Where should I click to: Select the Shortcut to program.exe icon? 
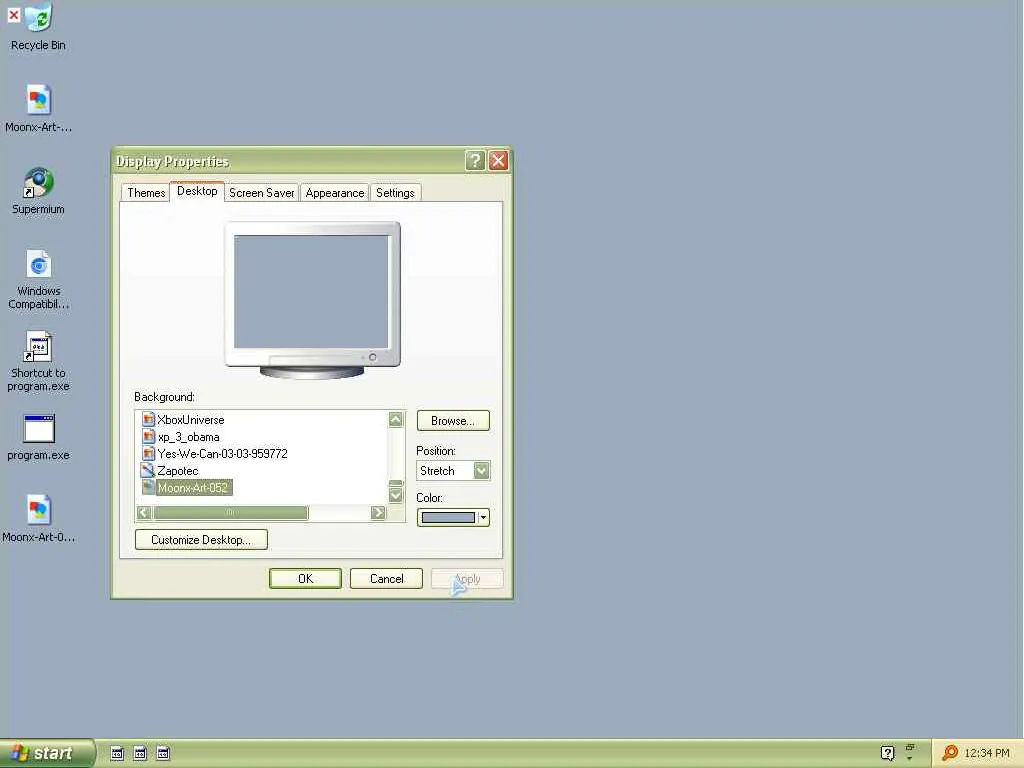[39, 361]
